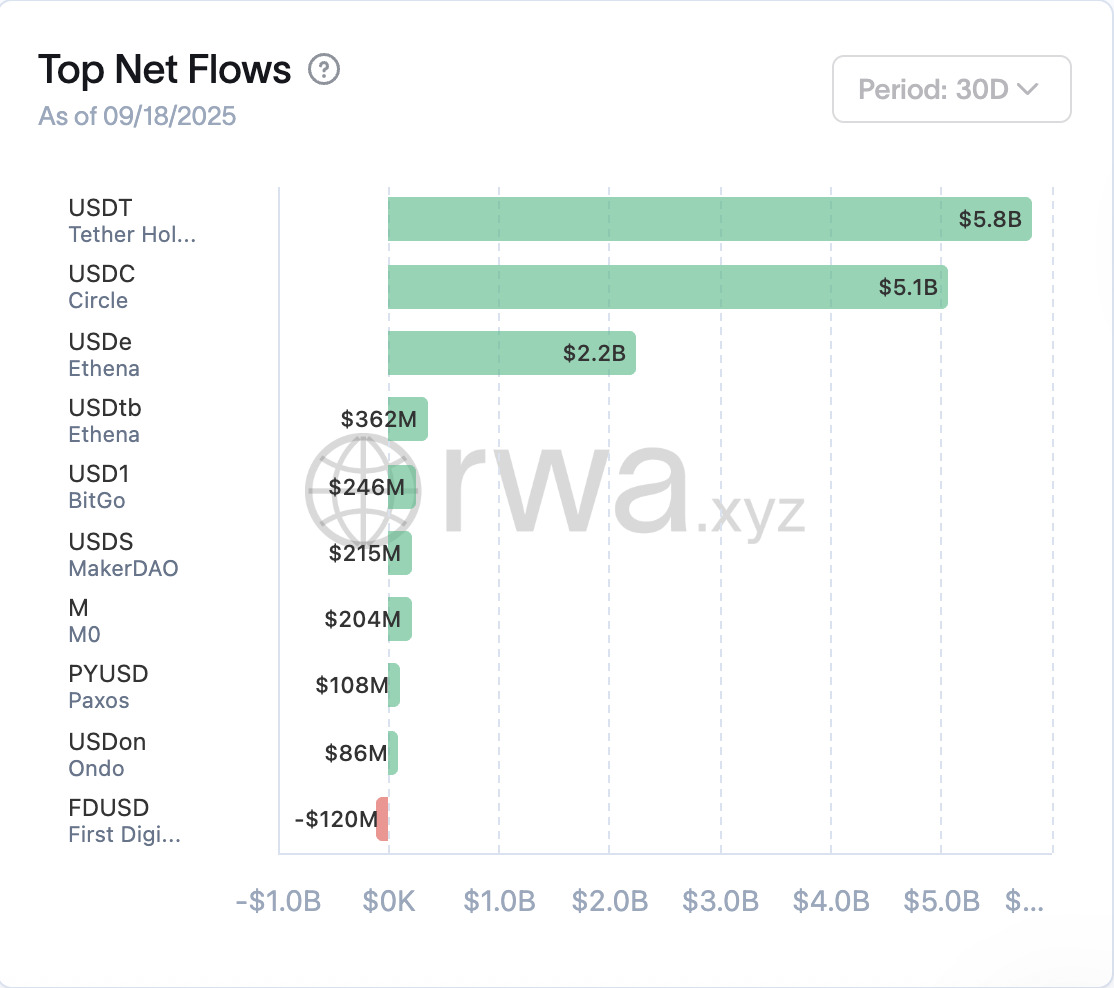Click the Paxos link under PYUSD
Screen dimensions: 1114x988
click(x=96, y=700)
